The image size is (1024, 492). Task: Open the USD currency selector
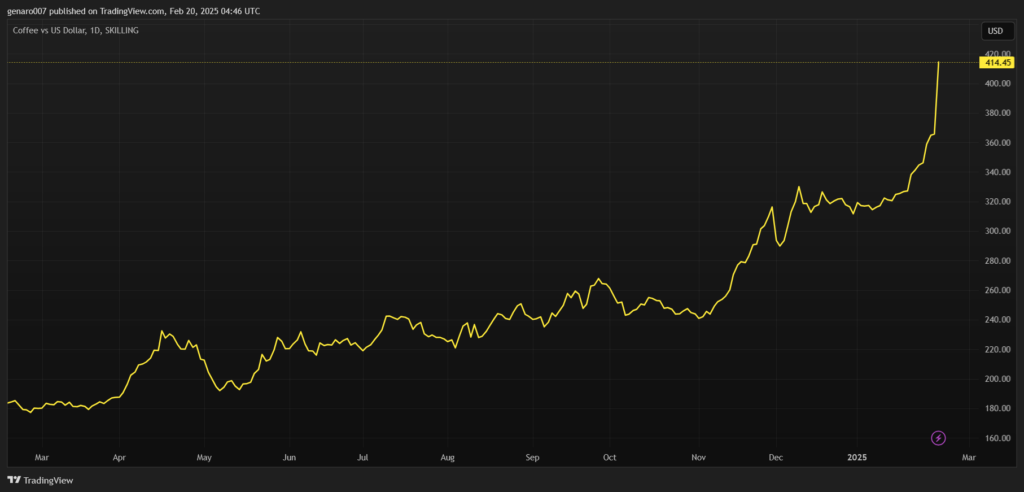point(995,31)
